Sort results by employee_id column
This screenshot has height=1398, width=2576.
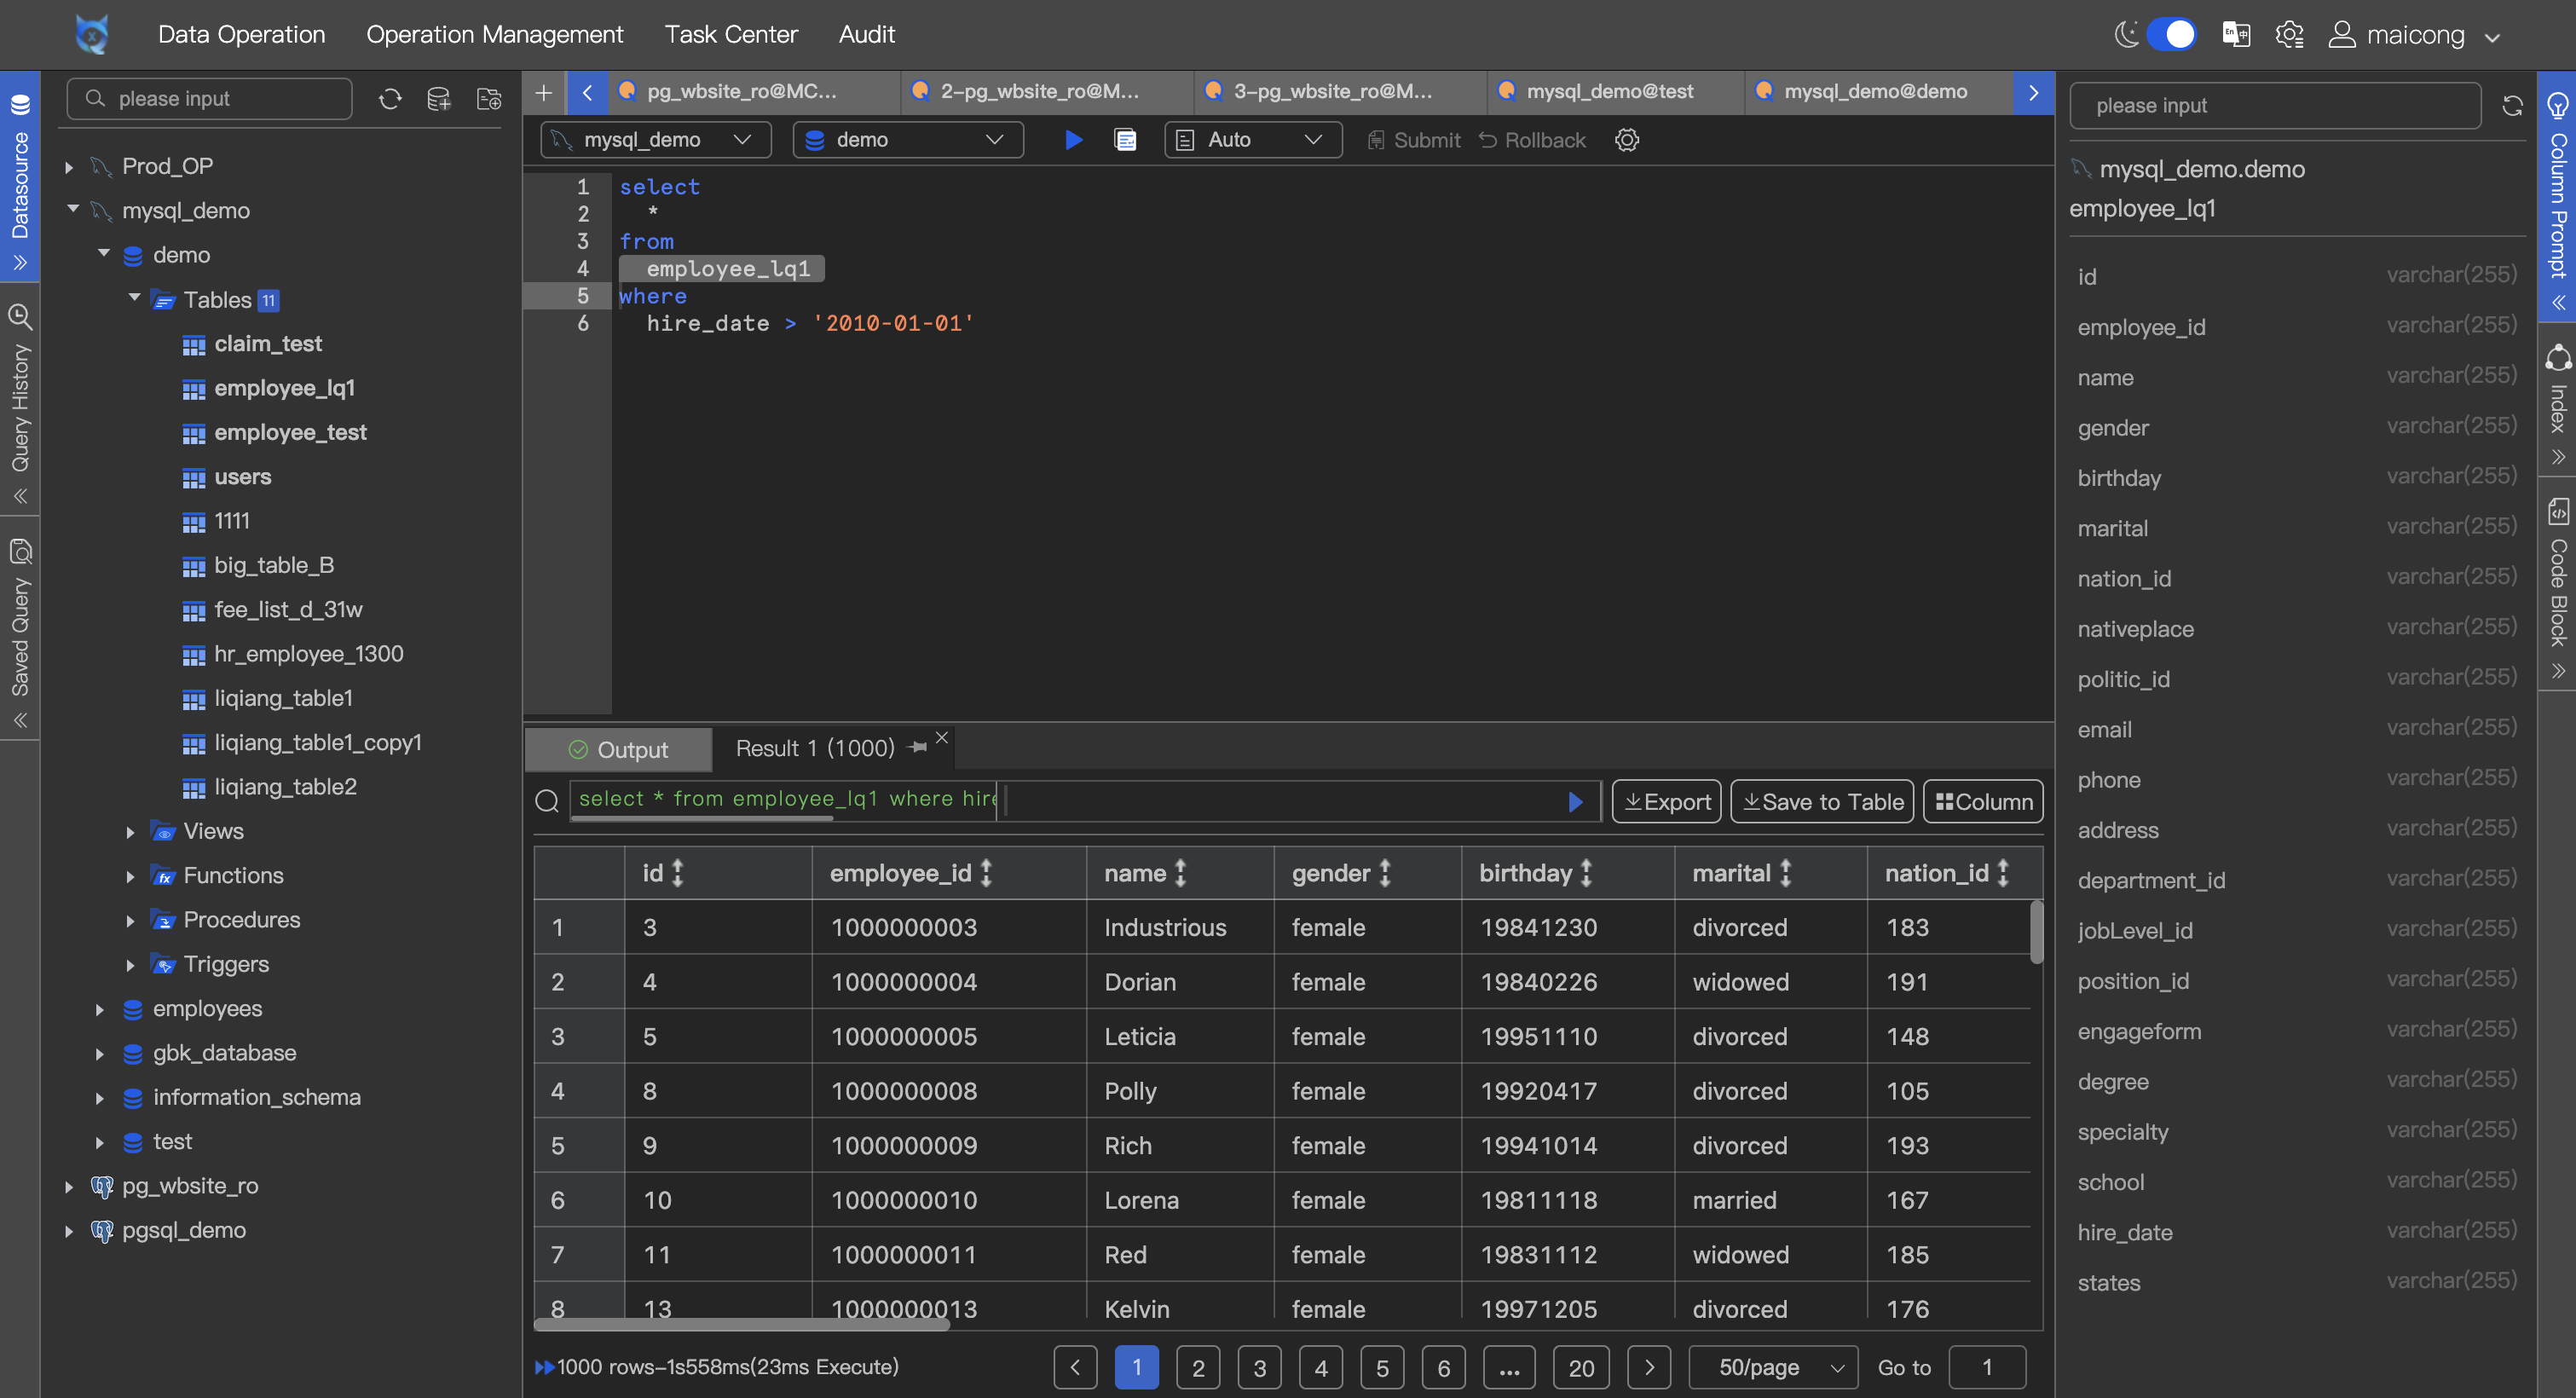986,873
